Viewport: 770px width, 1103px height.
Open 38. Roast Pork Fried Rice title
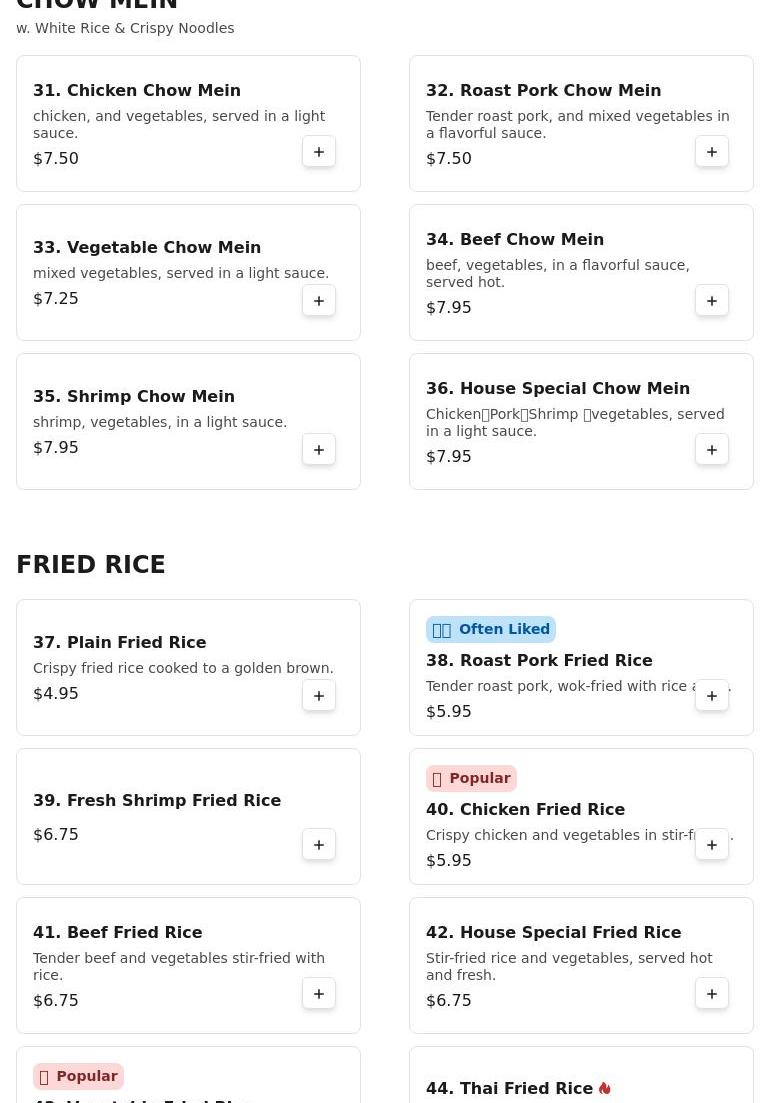tap(539, 661)
